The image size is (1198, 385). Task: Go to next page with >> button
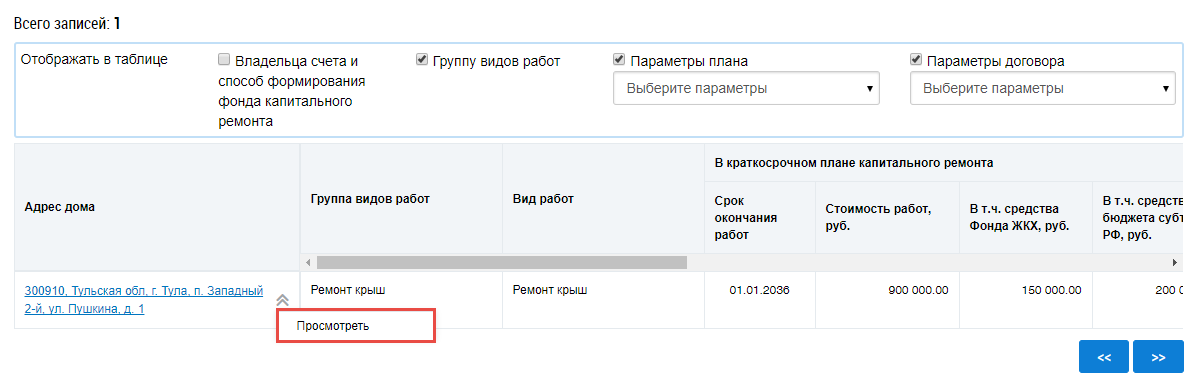tap(1158, 357)
